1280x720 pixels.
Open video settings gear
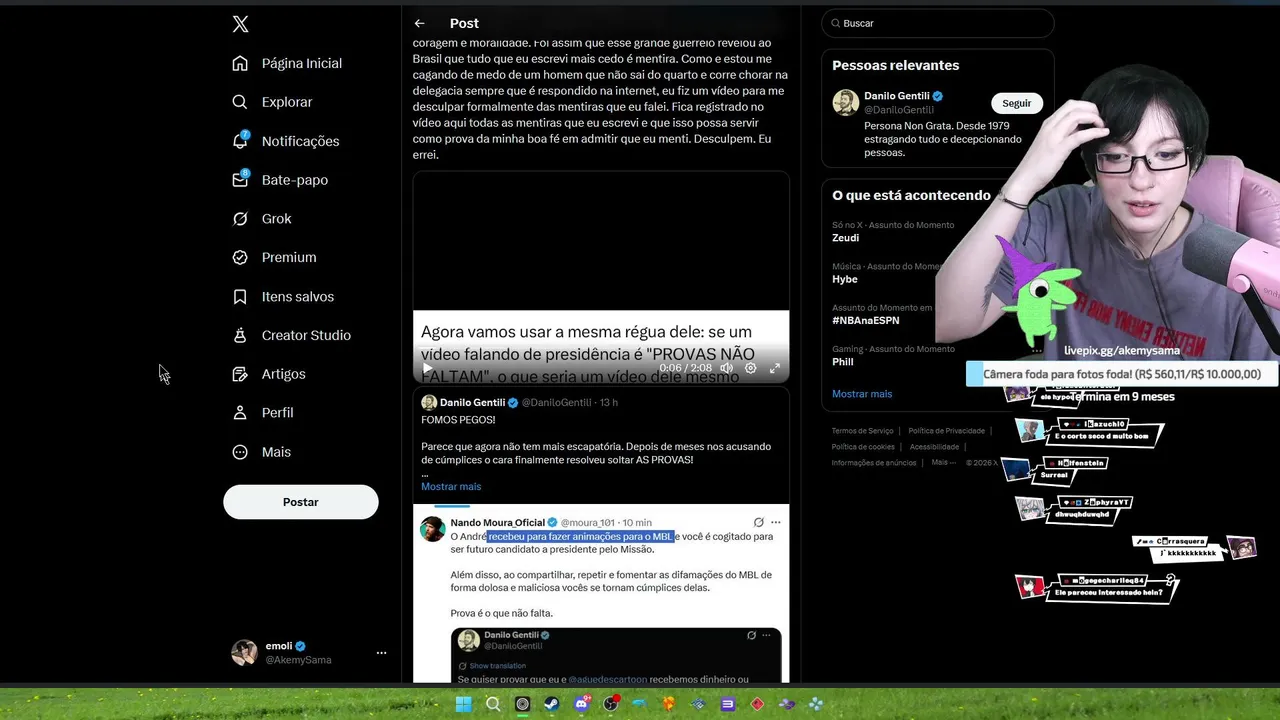pyautogui.click(x=751, y=368)
